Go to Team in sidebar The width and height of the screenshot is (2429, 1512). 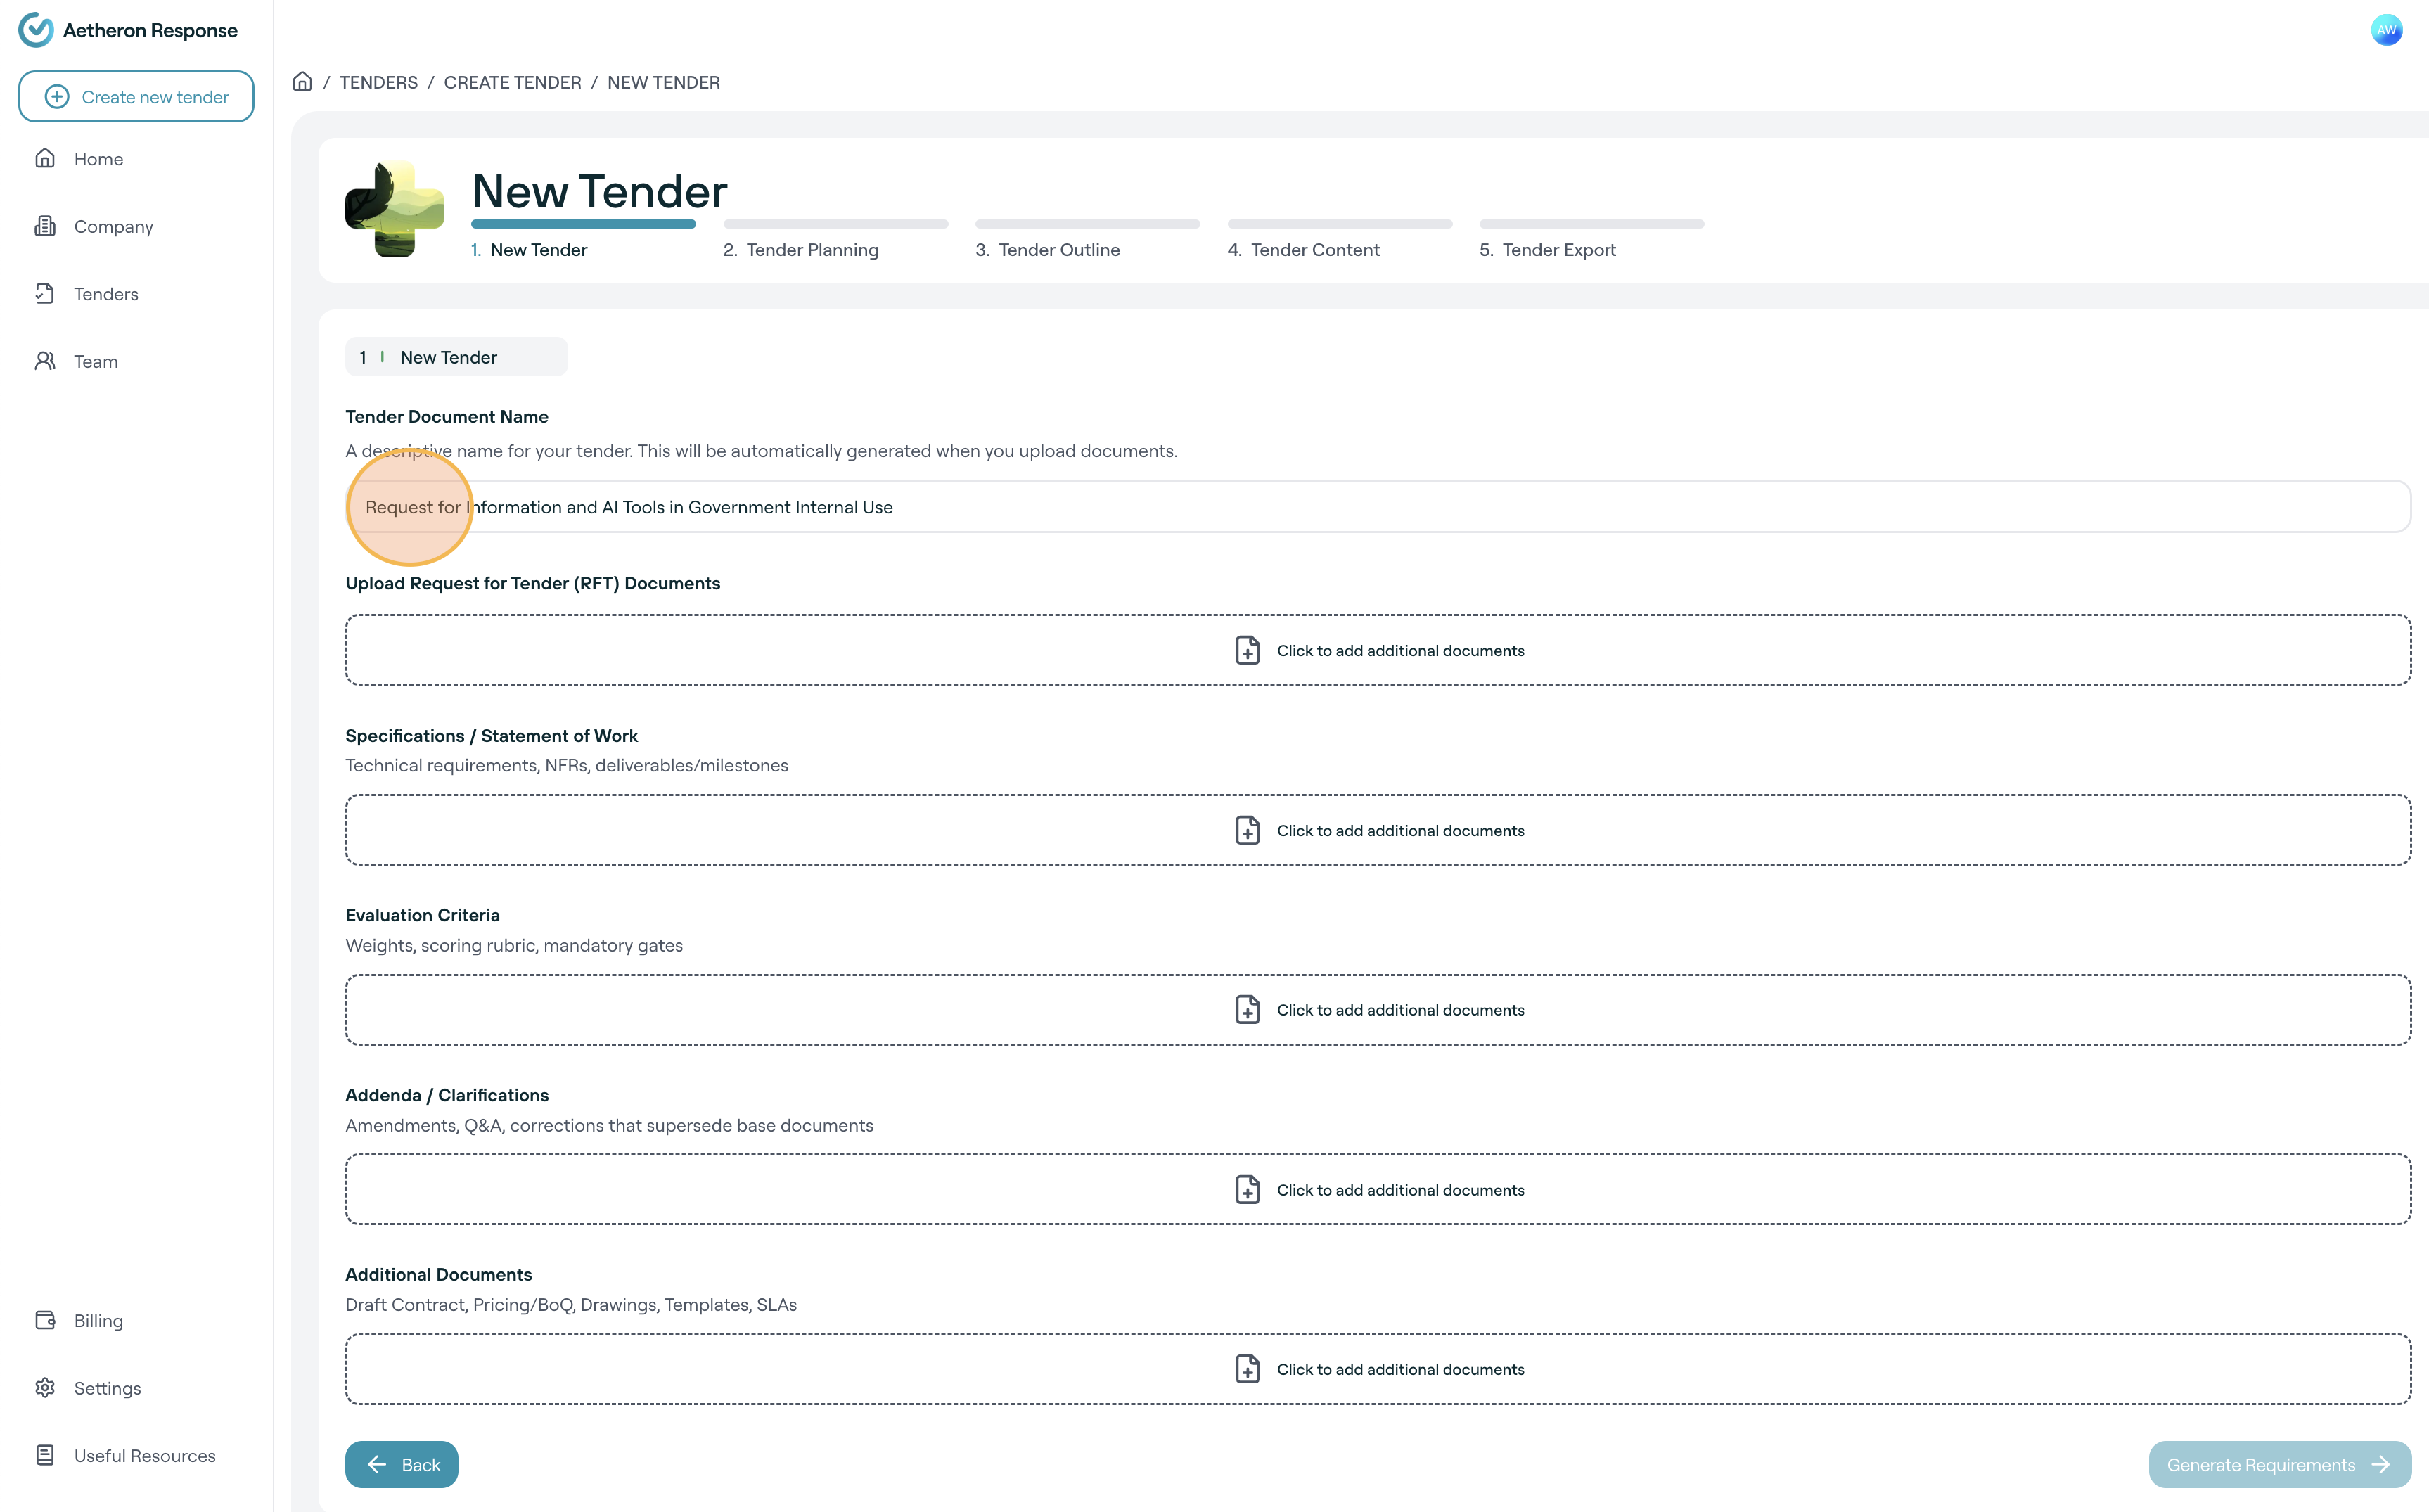click(x=95, y=361)
